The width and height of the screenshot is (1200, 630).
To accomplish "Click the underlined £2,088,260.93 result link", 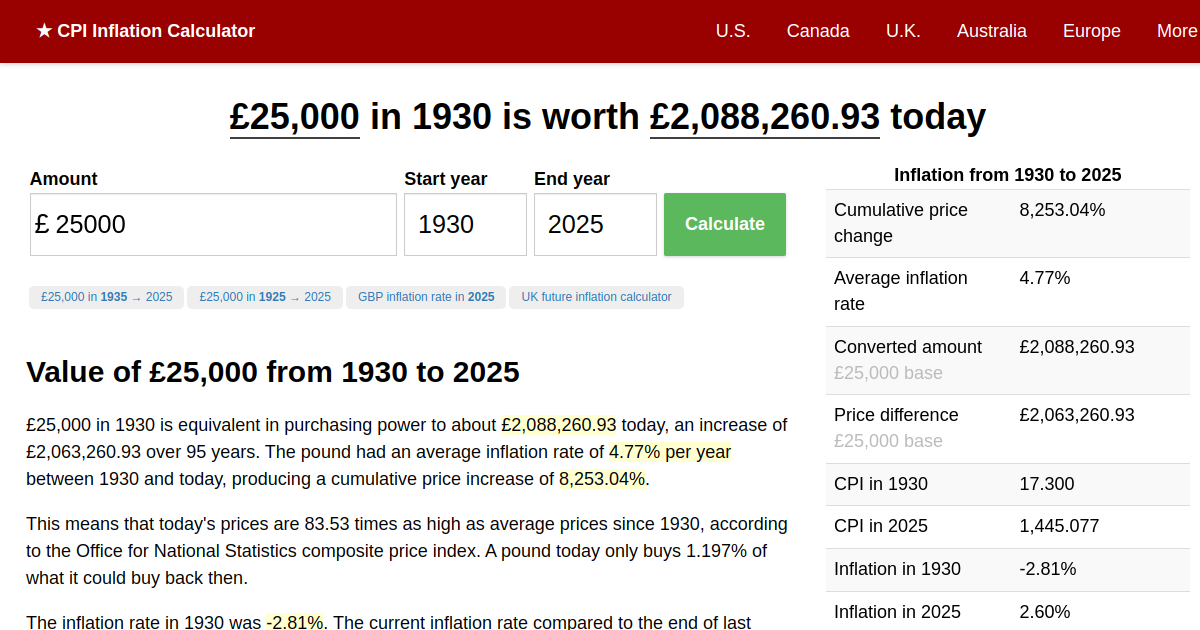I will (764, 117).
